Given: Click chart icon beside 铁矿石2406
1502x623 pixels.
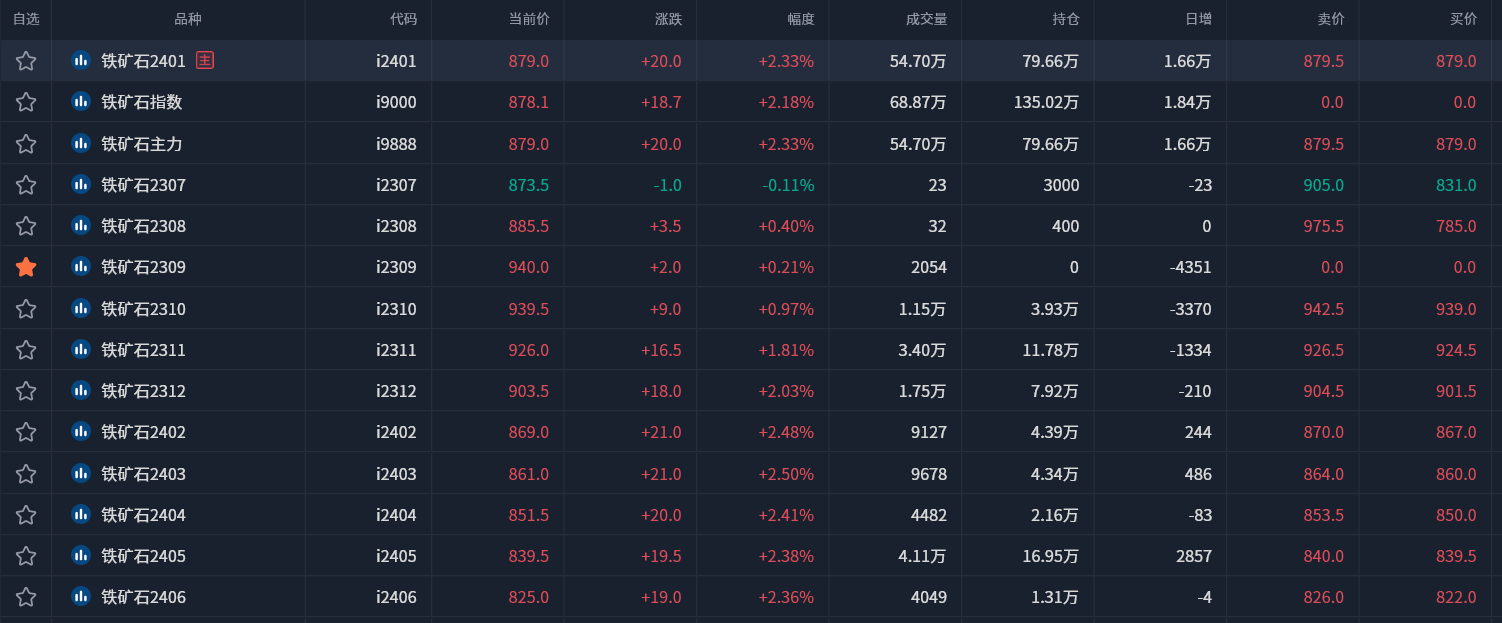Looking at the screenshot, I should click(81, 596).
